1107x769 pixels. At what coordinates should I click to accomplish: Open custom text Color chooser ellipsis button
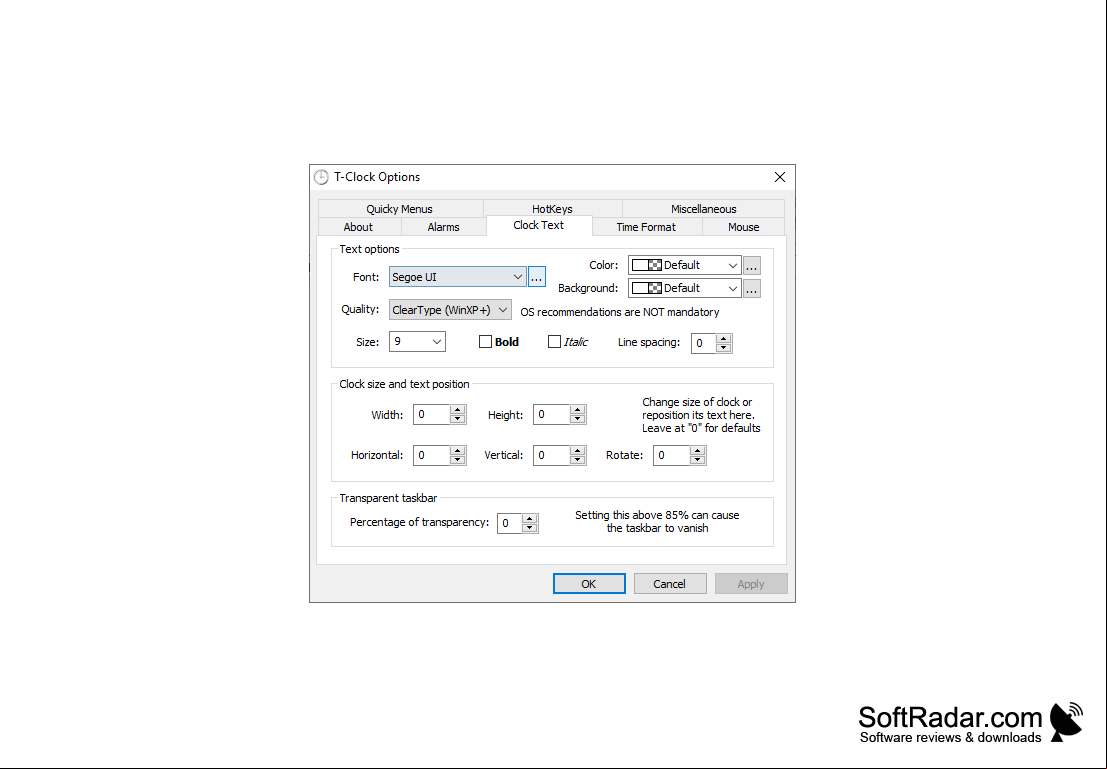click(x=751, y=266)
